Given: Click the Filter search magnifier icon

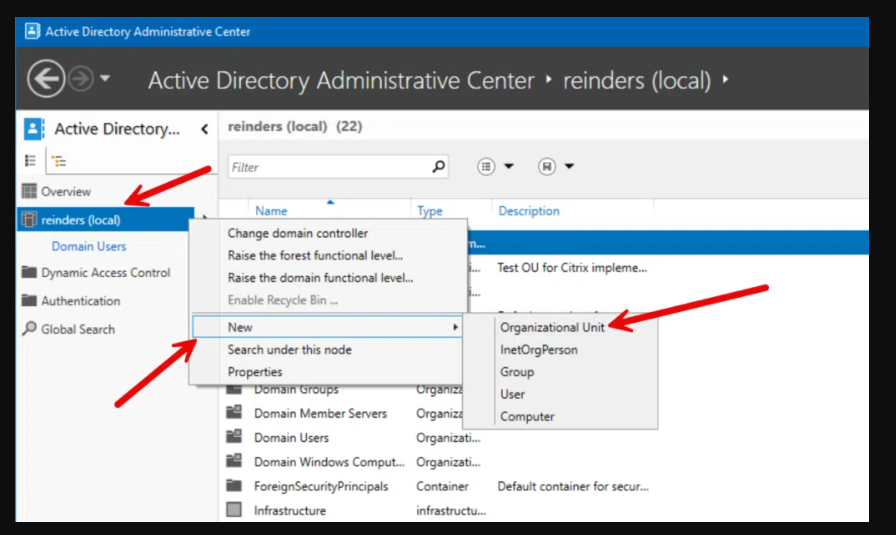Looking at the screenshot, I should point(438,167).
